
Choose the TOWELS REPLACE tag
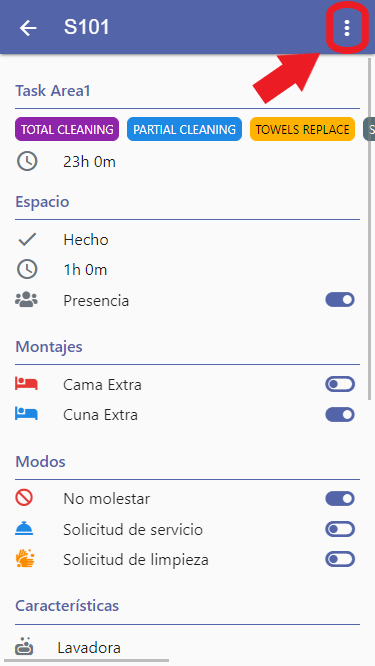tap(302, 129)
